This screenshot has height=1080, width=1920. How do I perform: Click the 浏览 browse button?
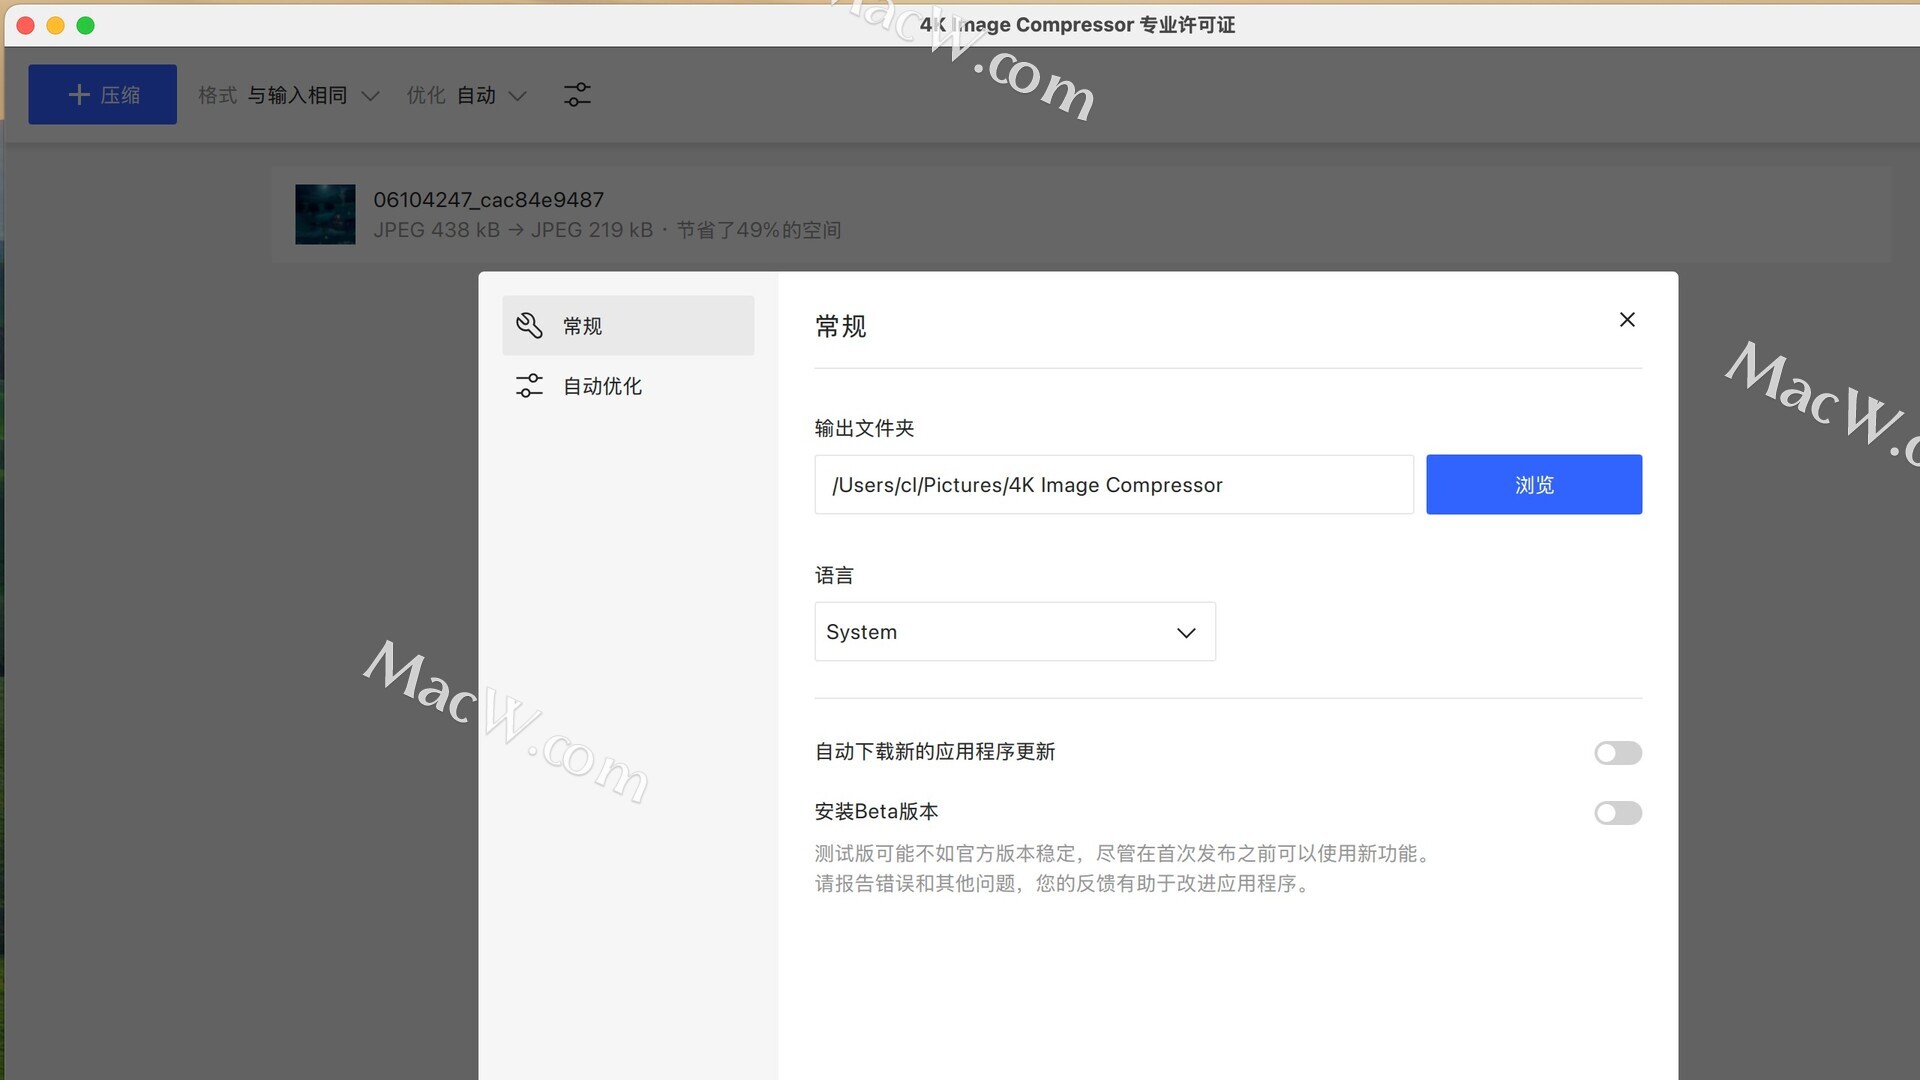[1534, 485]
